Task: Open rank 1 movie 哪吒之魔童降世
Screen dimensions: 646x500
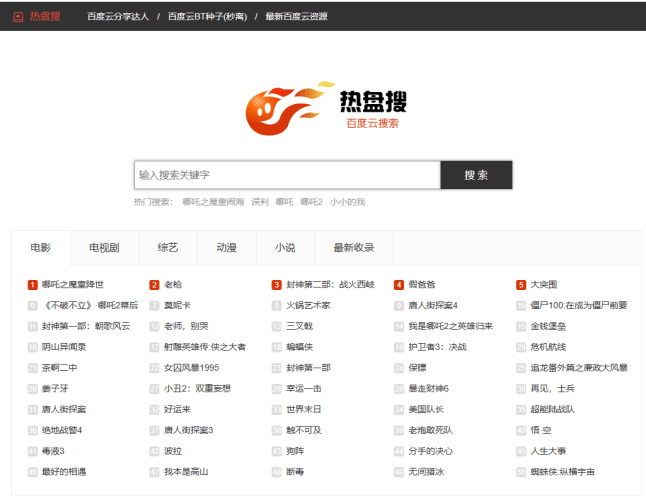Action: (73, 285)
